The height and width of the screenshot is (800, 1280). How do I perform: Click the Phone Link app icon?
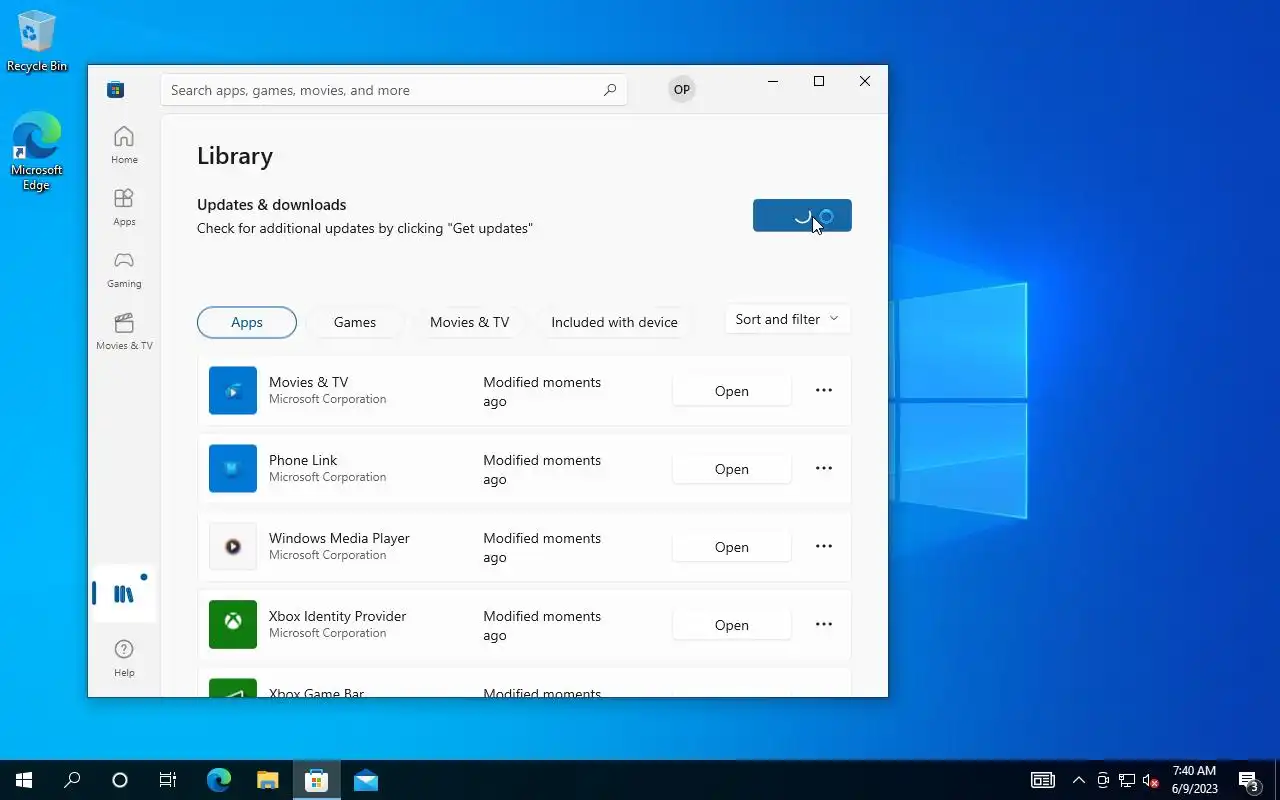[233, 469]
